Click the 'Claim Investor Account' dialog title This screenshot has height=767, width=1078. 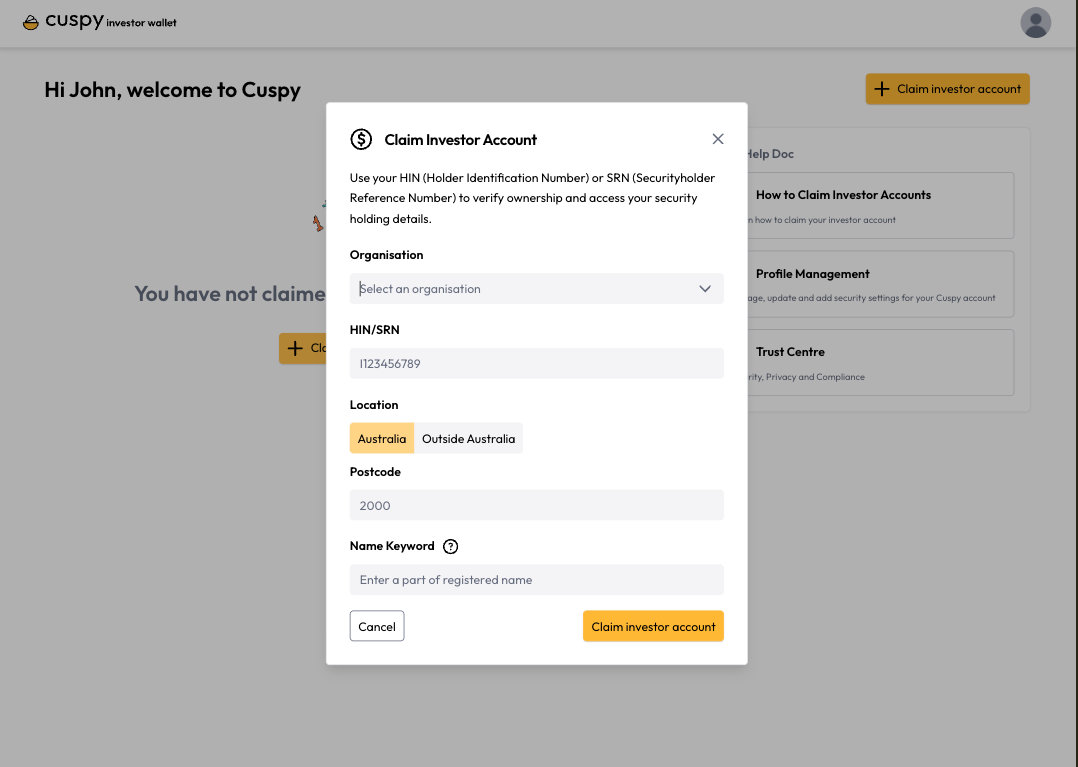pyautogui.click(x=461, y=140)
